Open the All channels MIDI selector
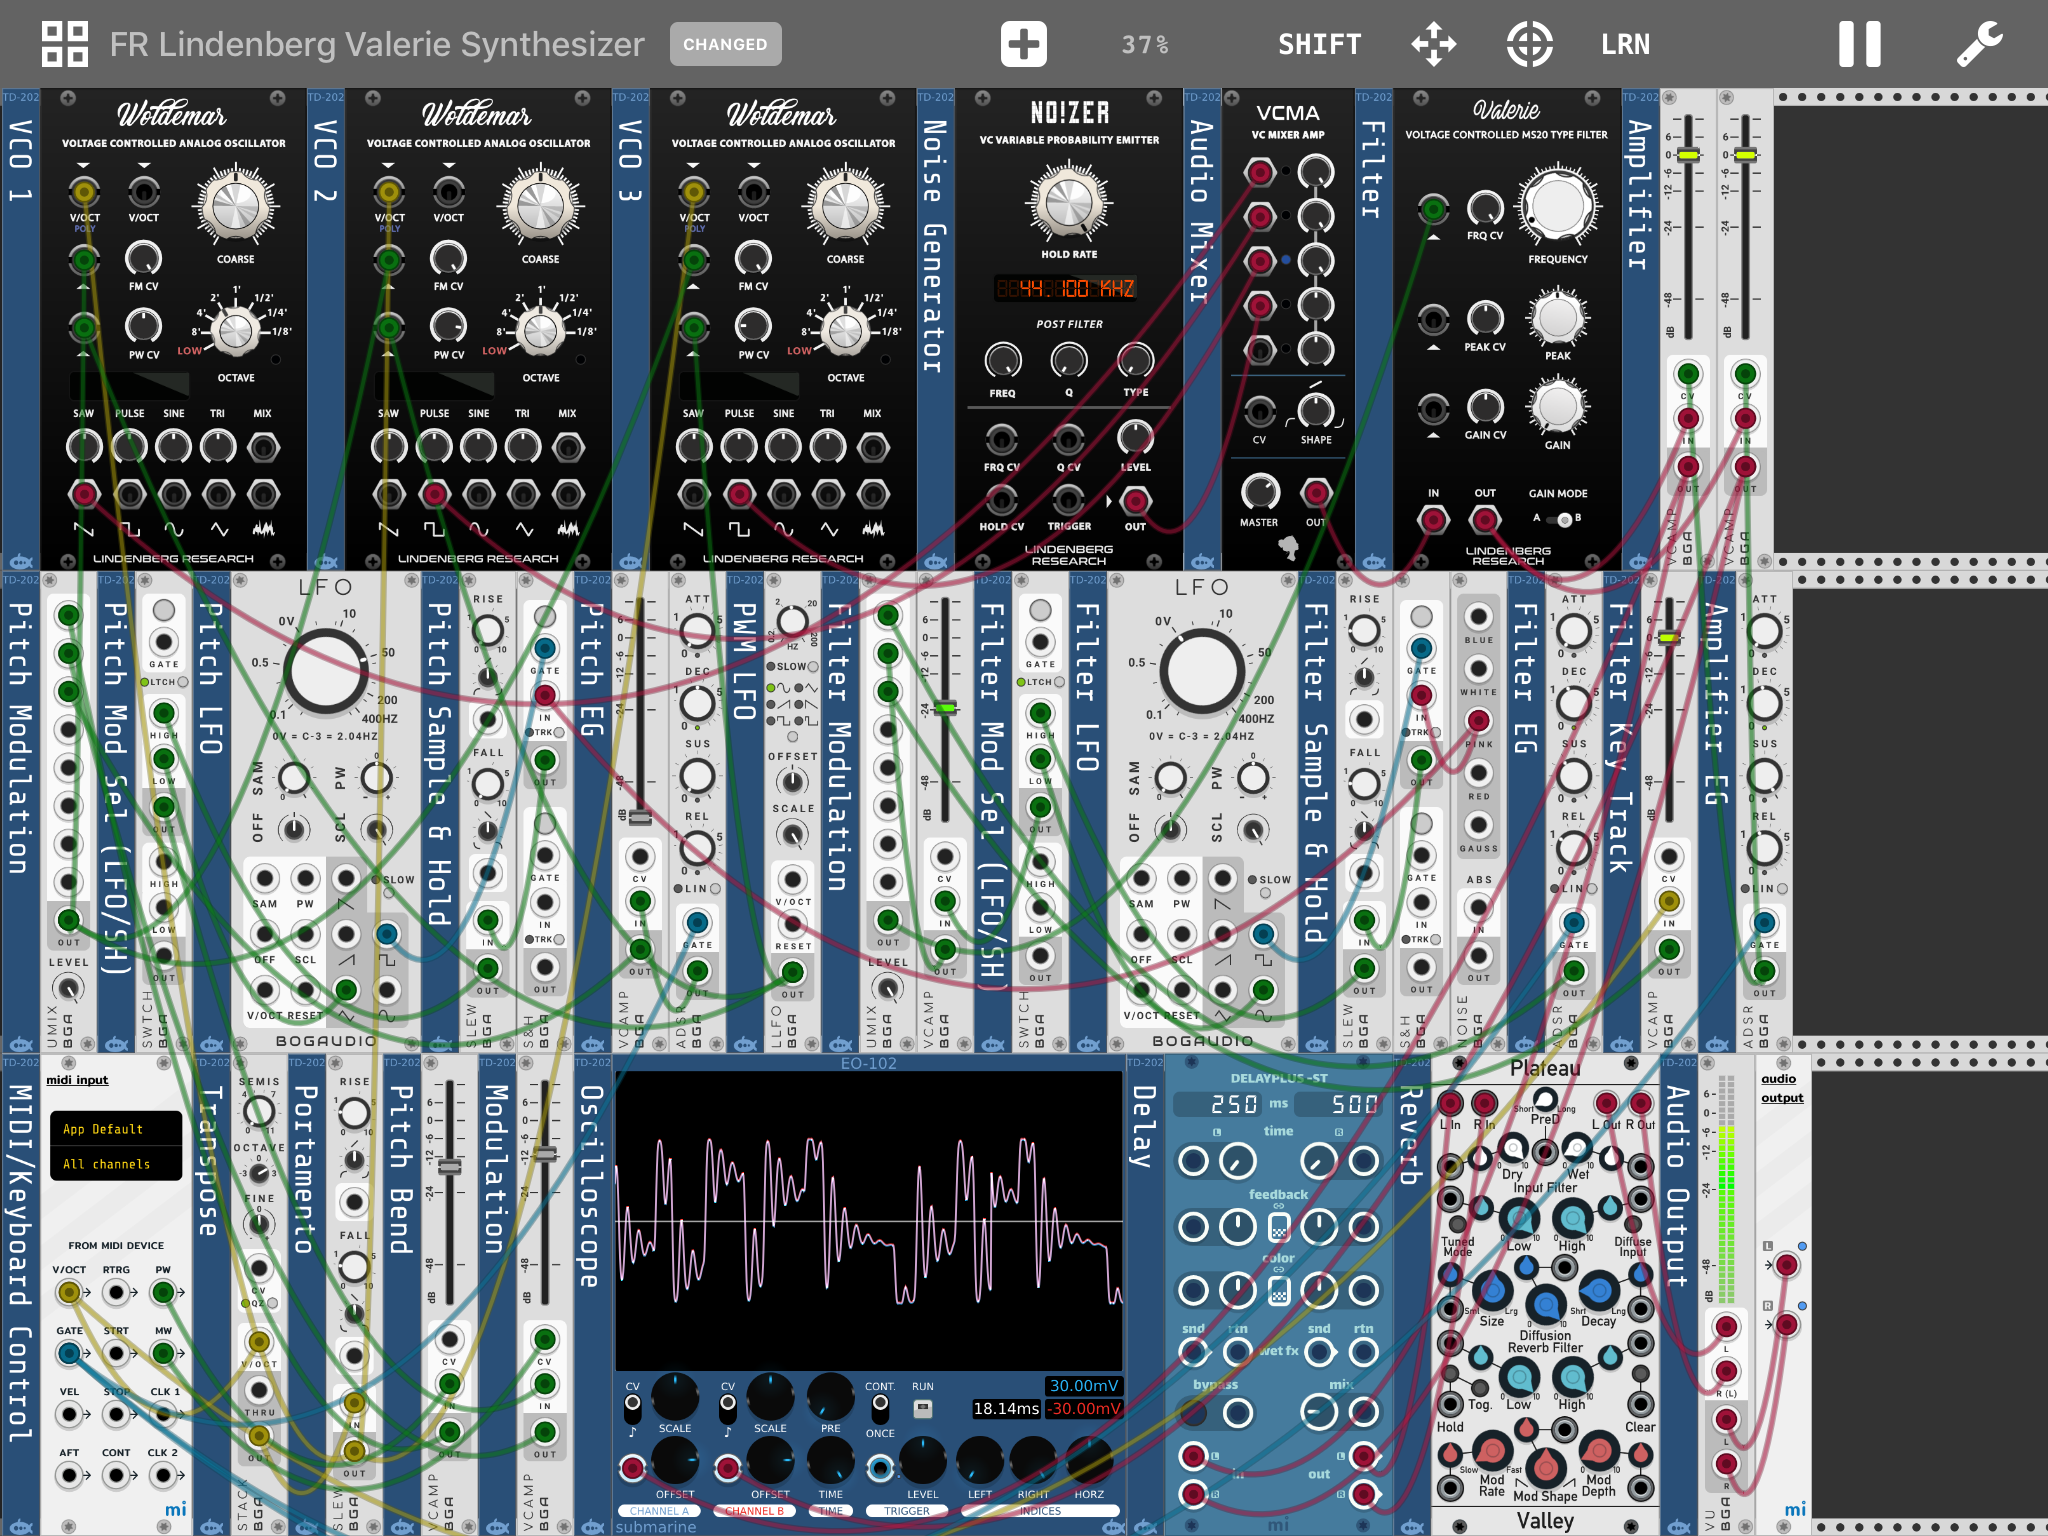 pyautogui.click(x=116, y=1164)
